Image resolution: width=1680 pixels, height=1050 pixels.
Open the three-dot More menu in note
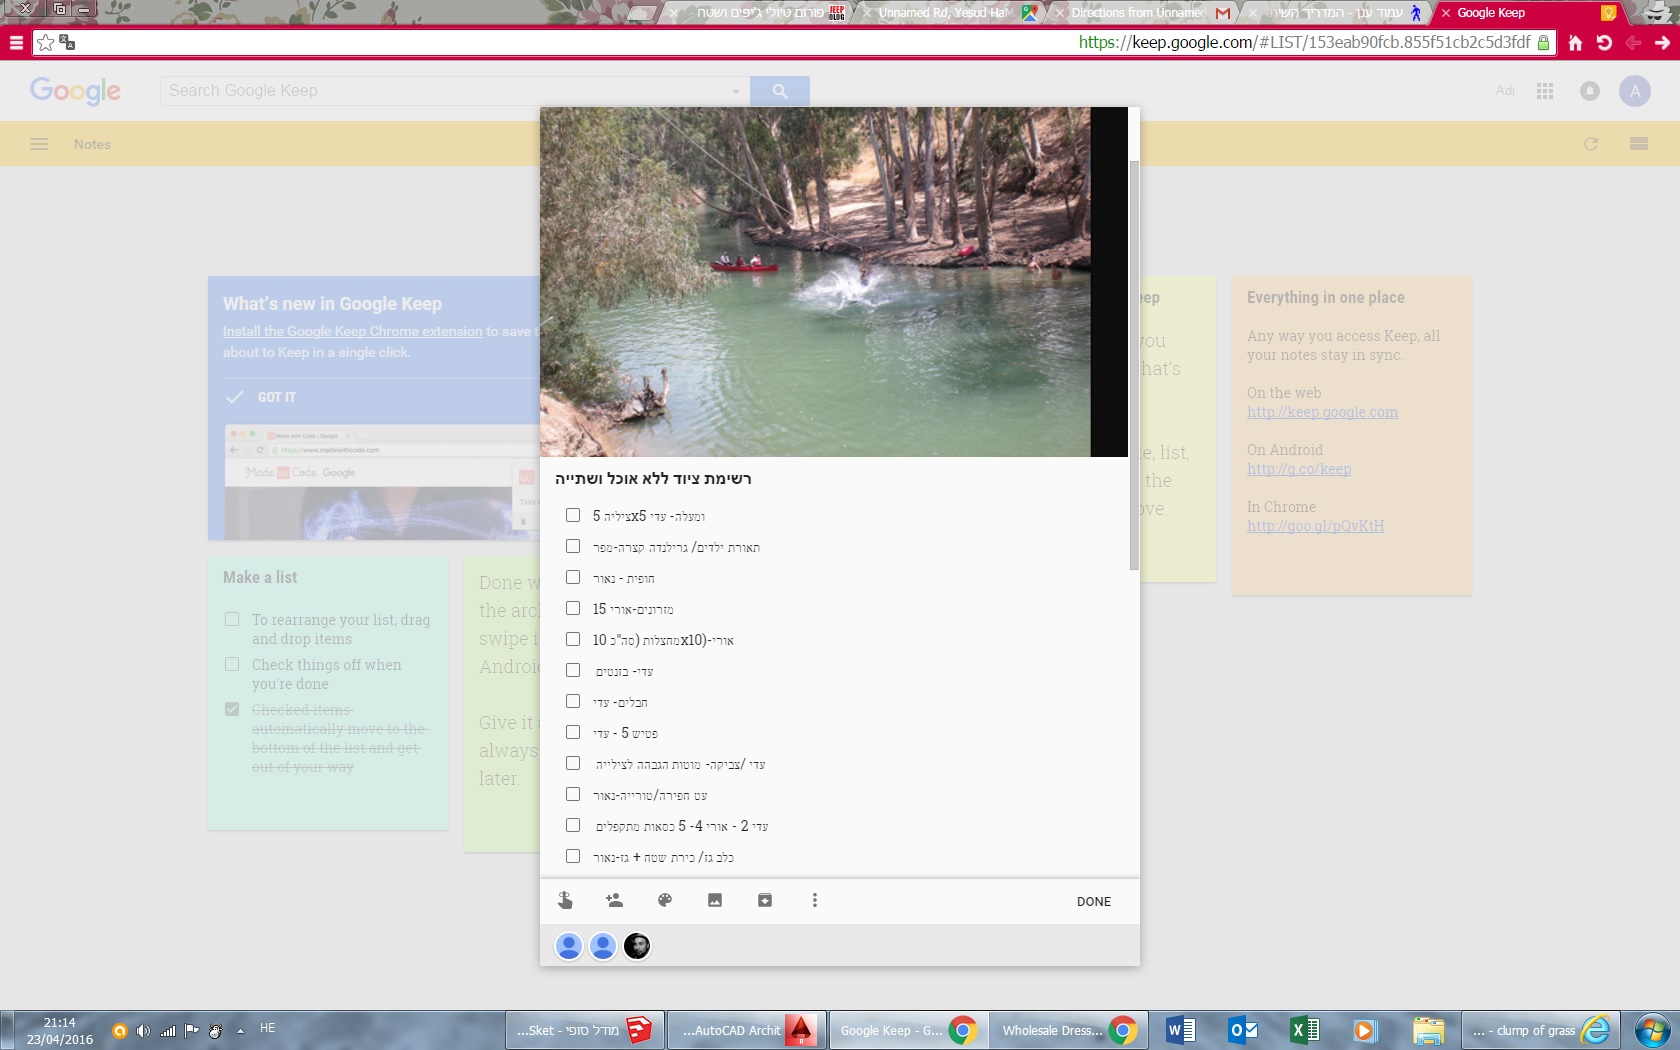pyautogui.click(x=815, y=900)
